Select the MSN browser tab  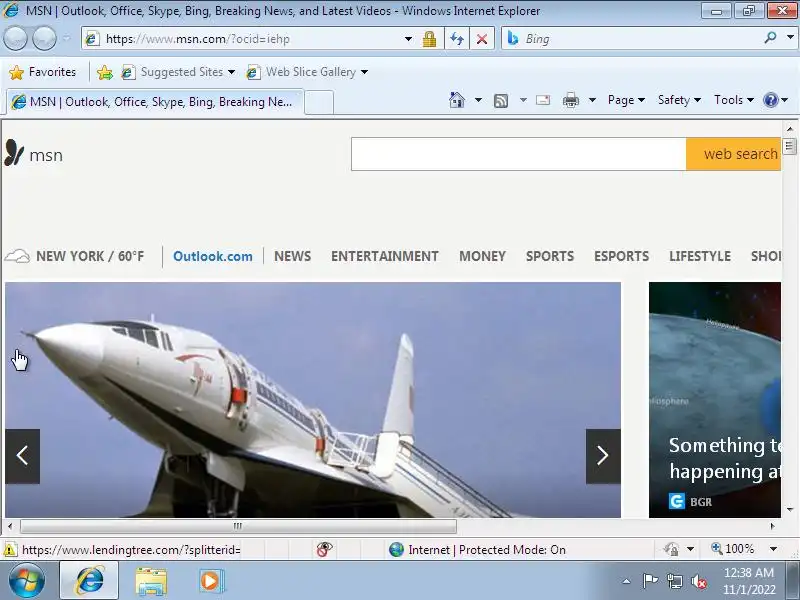click(x=155, y=102)
